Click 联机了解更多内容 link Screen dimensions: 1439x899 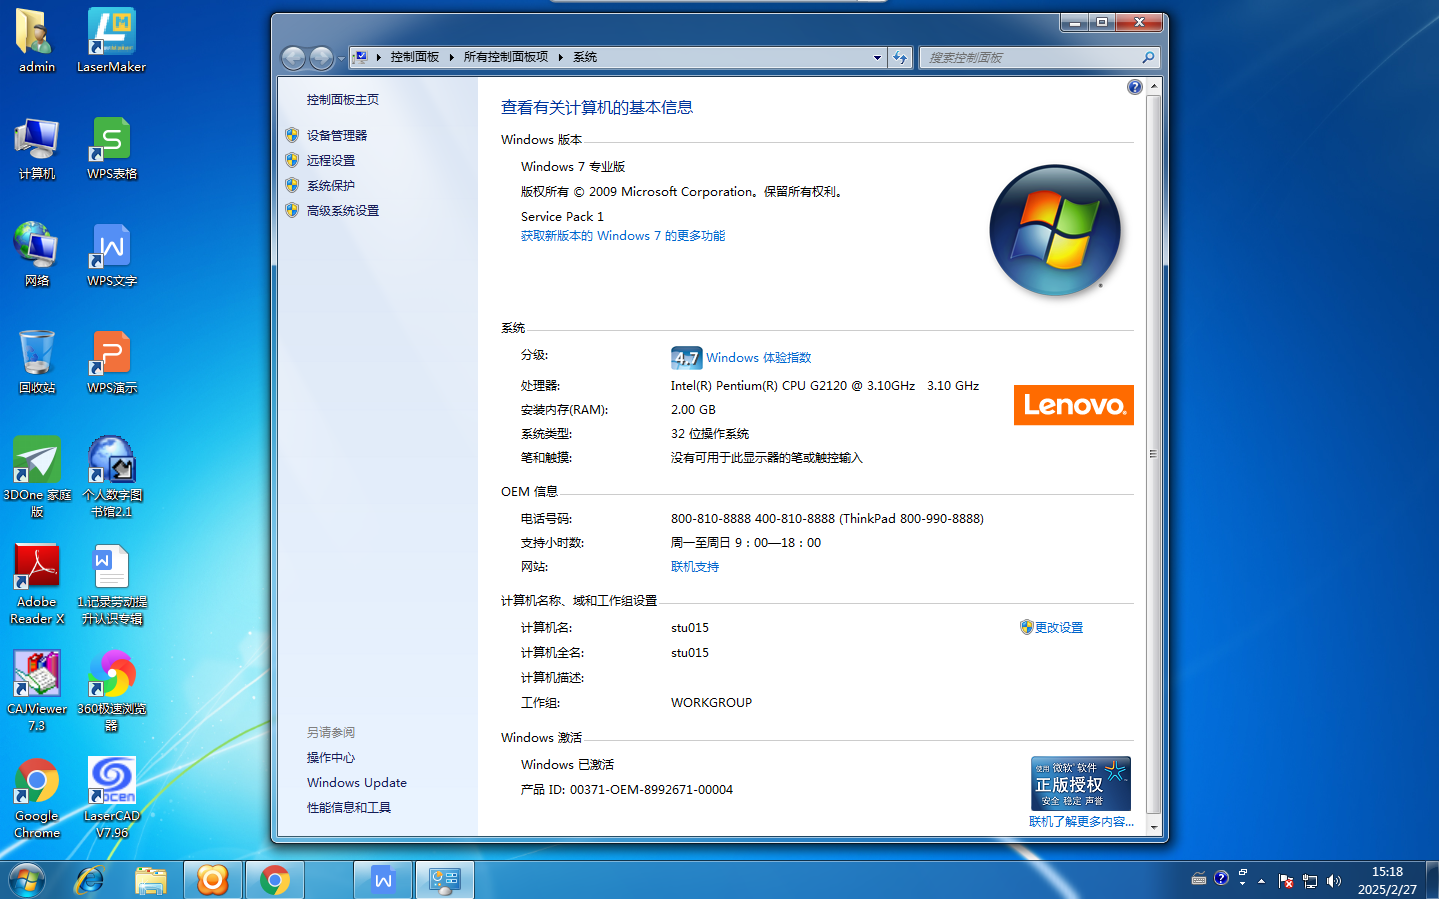click(1081, 822)
